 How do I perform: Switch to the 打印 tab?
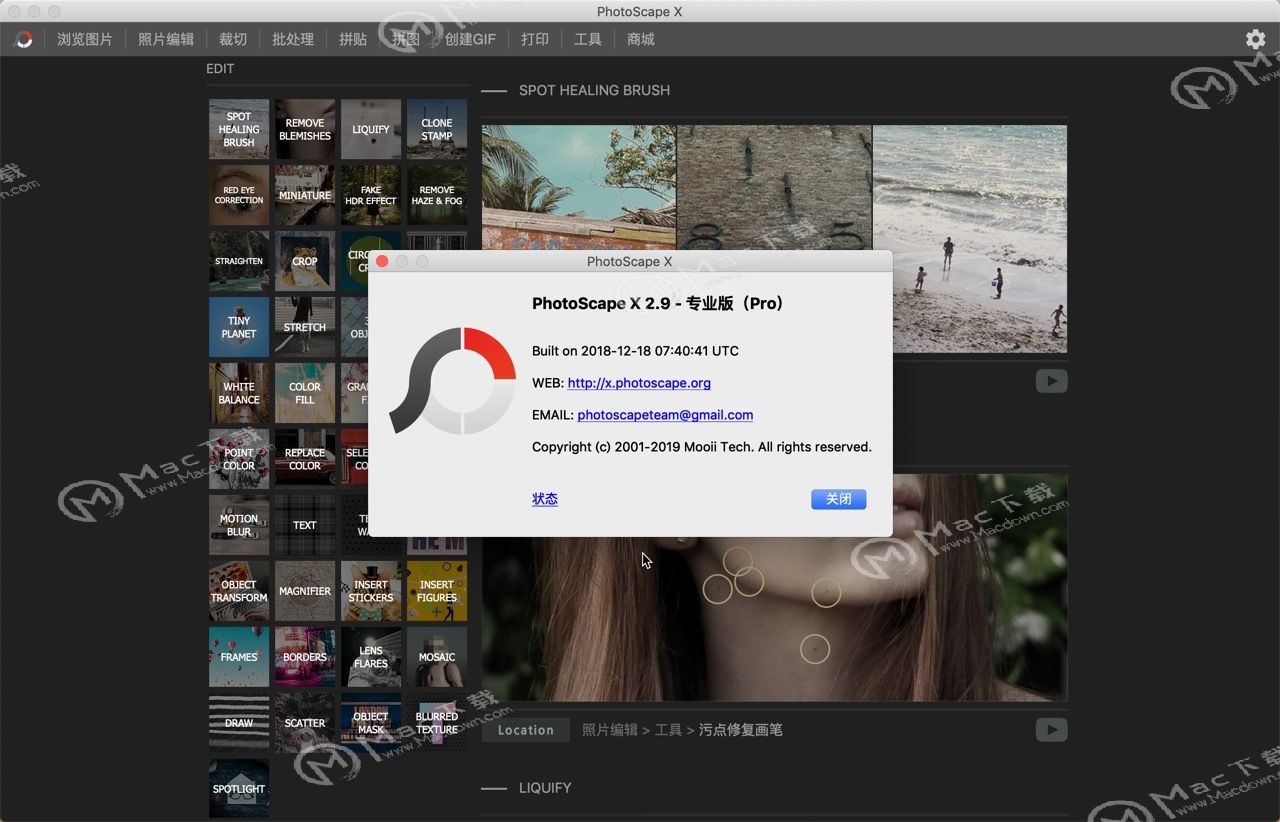click(535, 39)
